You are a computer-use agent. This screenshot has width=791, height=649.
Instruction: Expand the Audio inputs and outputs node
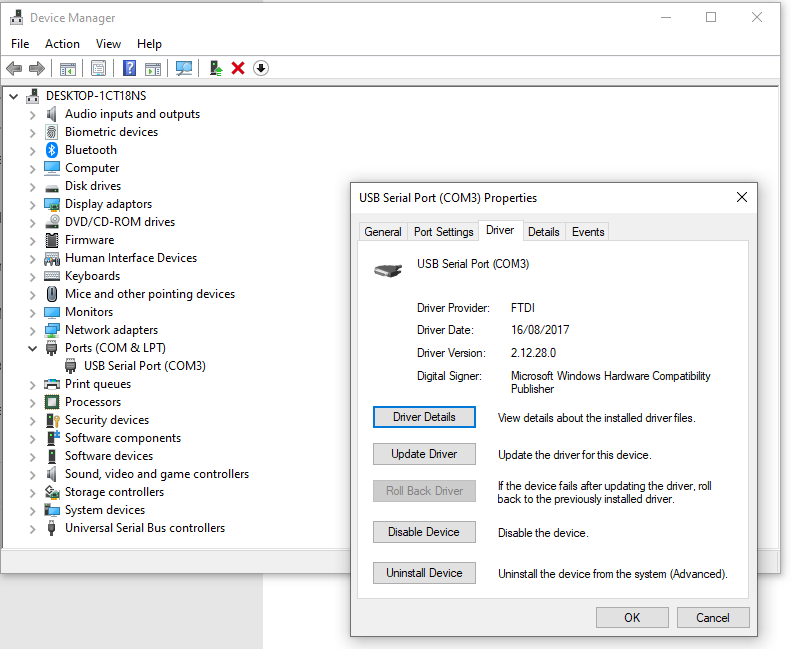pos(33,114)
